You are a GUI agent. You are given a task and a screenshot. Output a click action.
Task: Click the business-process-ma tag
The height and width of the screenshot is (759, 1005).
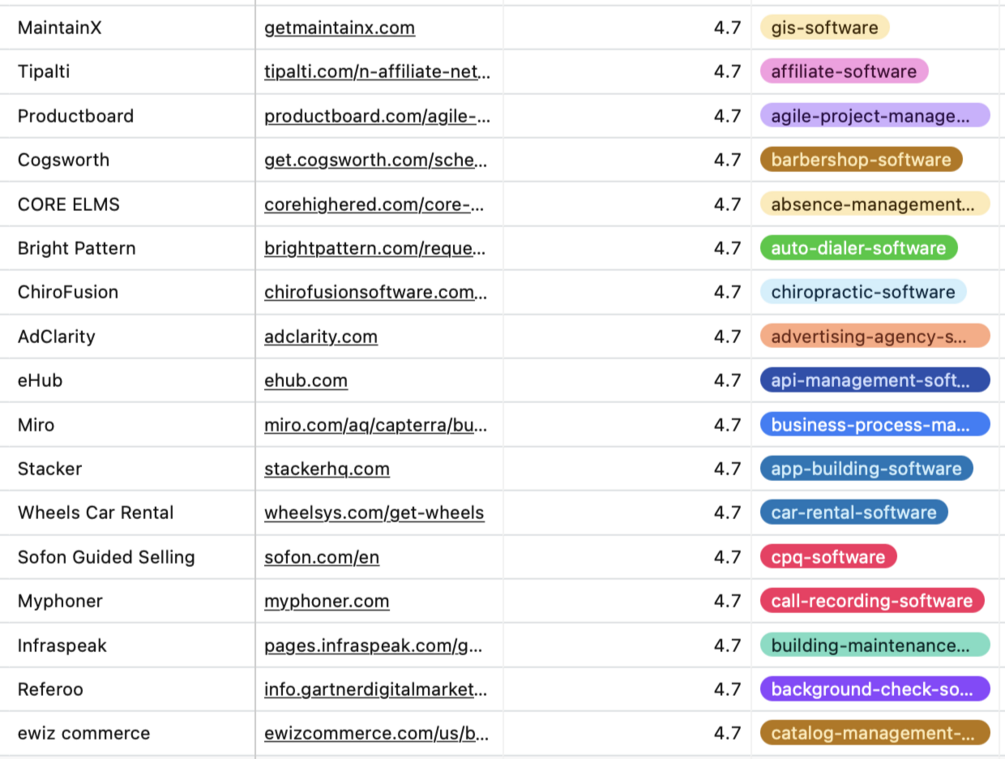click(875, 425)
